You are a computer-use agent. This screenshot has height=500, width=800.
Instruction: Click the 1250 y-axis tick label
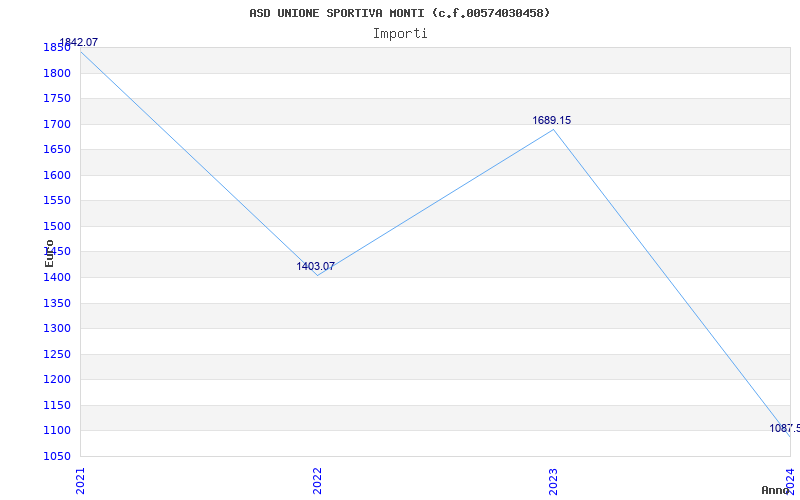pos(57,354)
